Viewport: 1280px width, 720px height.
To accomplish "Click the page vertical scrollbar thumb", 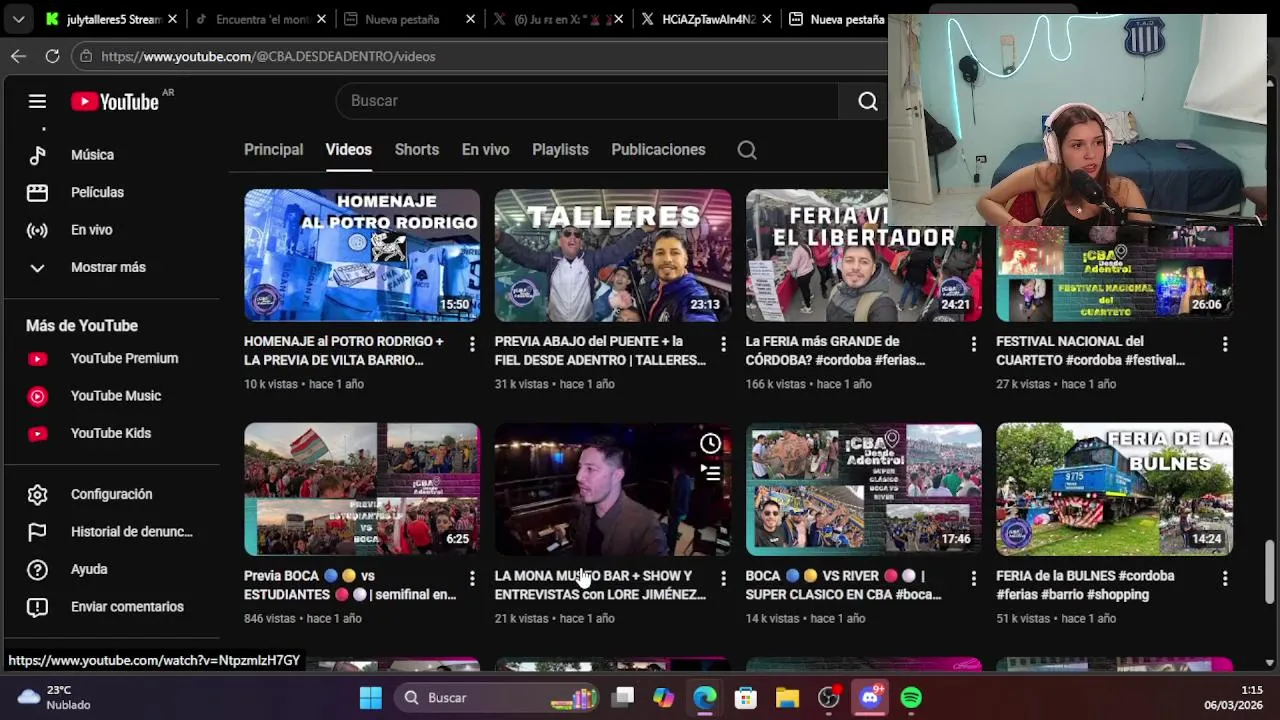I will [x=1270, y=573].
